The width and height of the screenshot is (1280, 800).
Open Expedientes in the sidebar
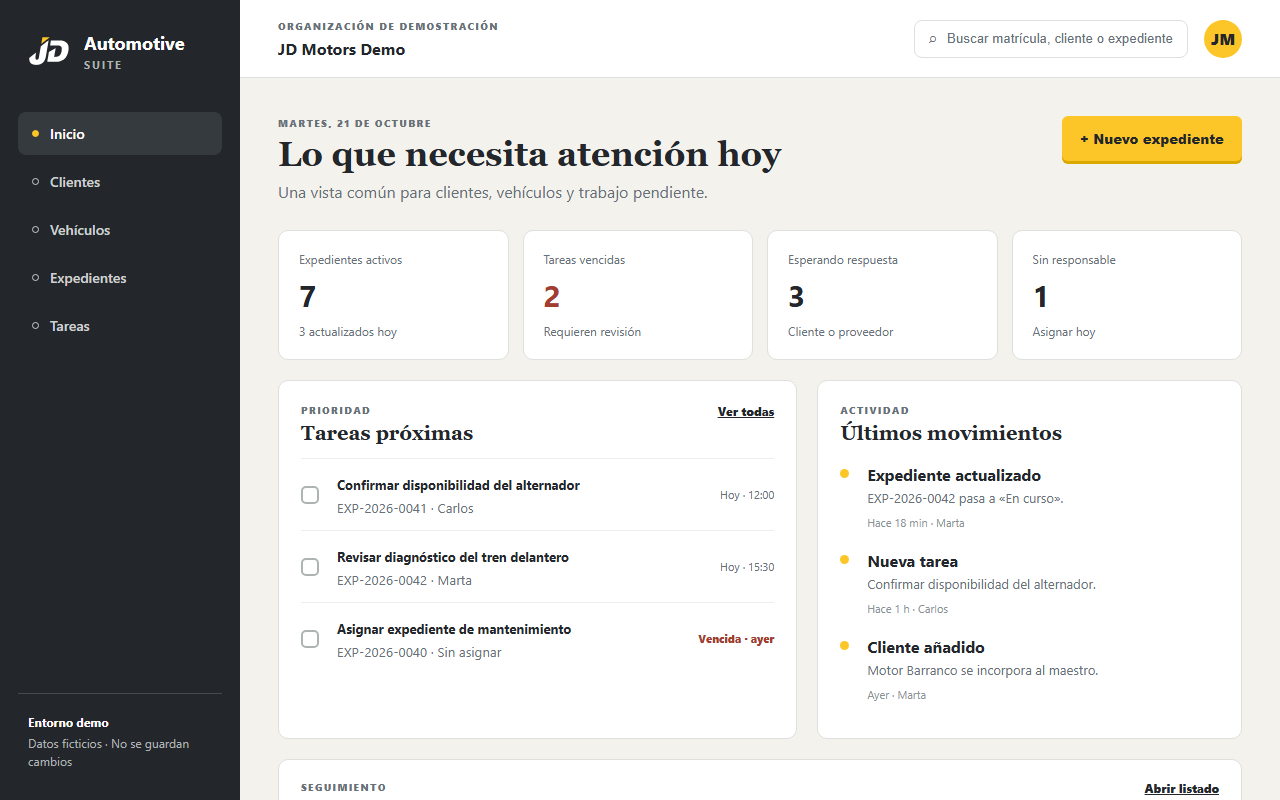[x=120, y=278]
